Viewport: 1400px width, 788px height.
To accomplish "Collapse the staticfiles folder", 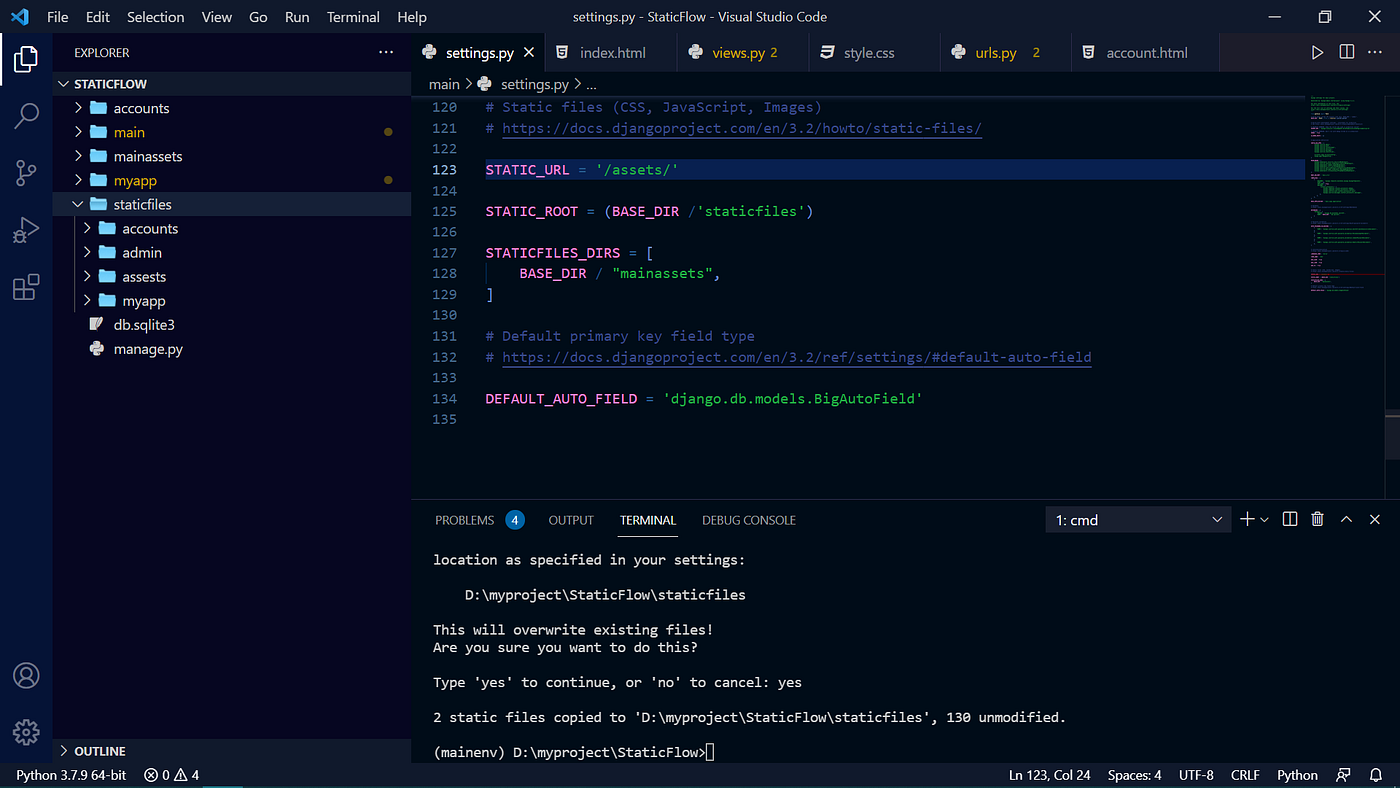I will pyautogui.click(x=78, y=204).
